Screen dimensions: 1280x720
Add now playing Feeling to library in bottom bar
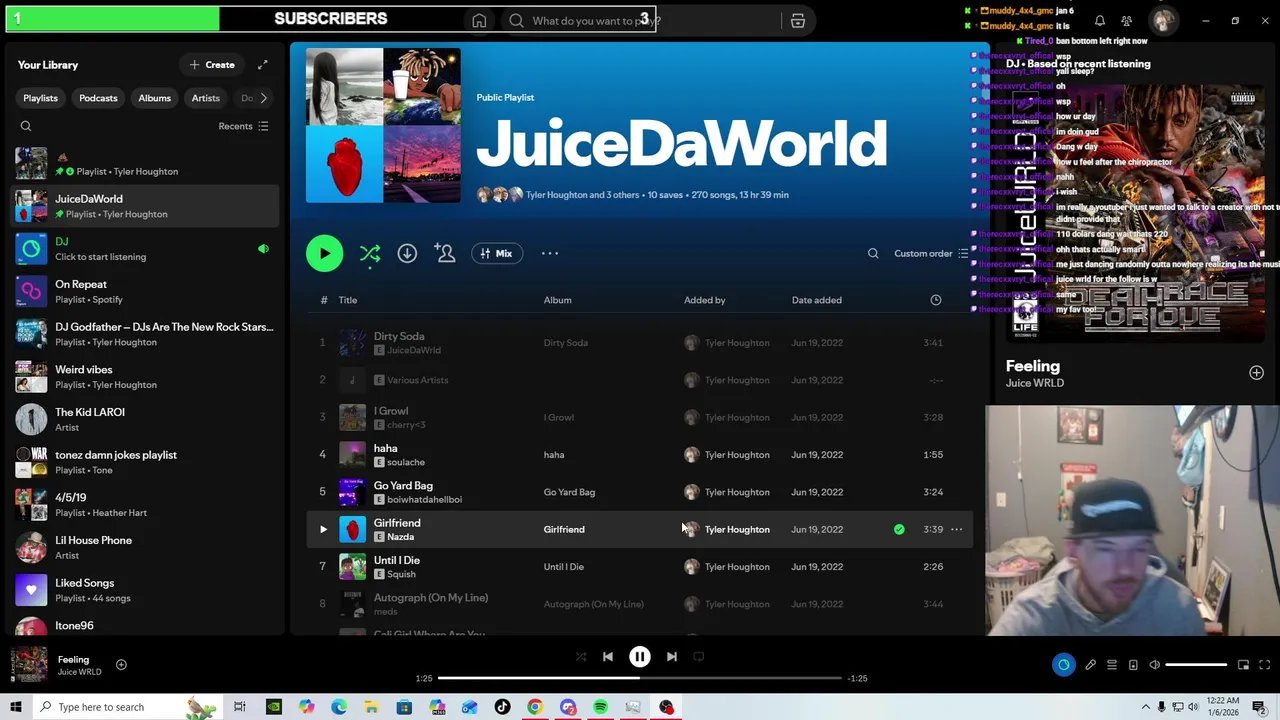[x=121, y=664]
